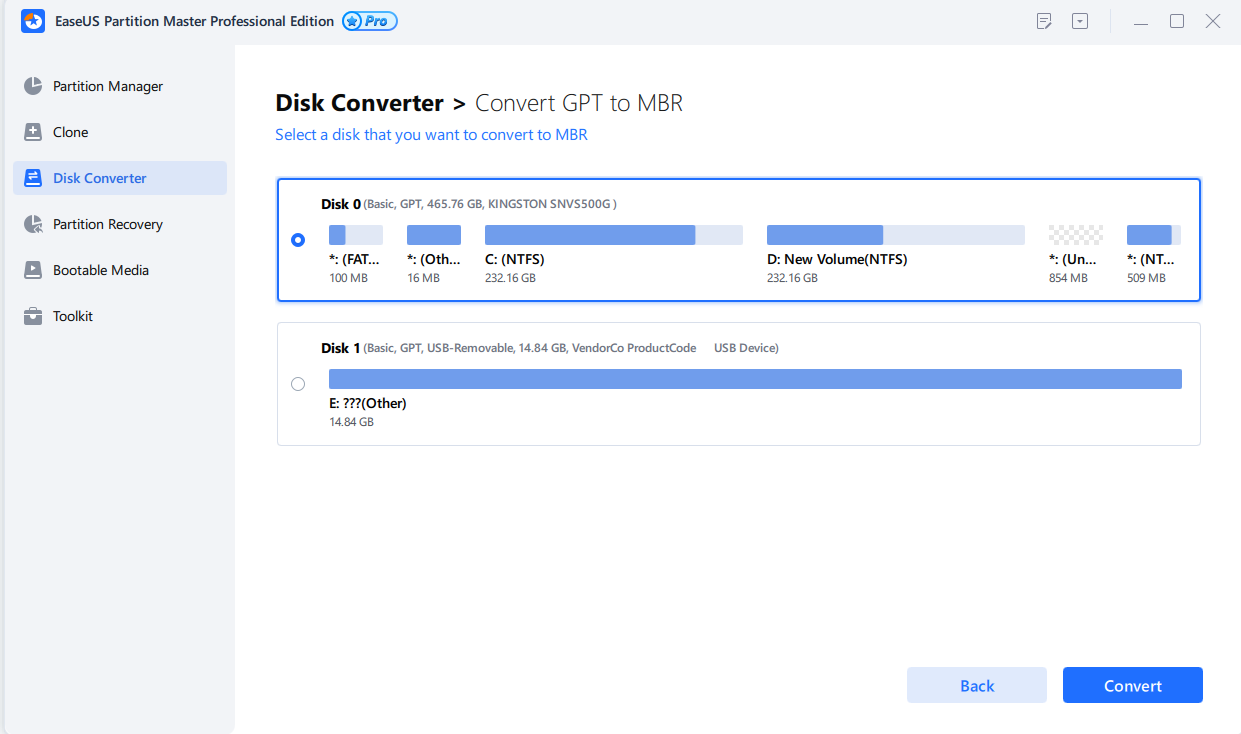Click the Convert GPT to MBR heading
Screen dimensions: 1241x734
[580, 102]
